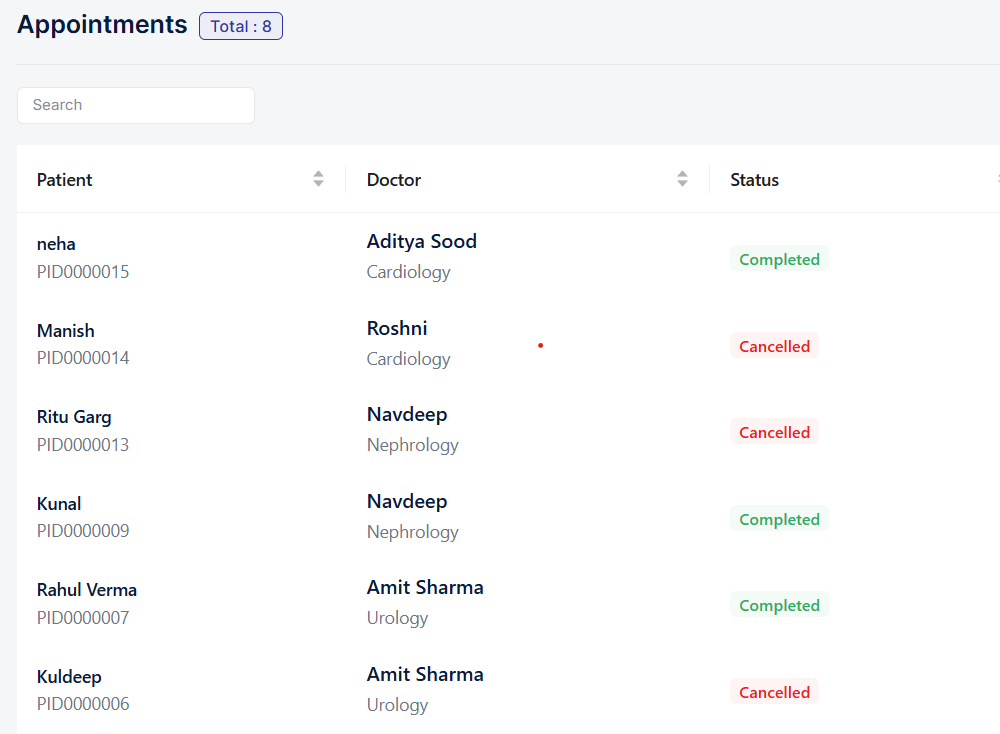Image resolution: width=1000 pixels, height=734 pixels.
Task: Click doctor Aditya Sood
Action: click(x=422, y=241)
